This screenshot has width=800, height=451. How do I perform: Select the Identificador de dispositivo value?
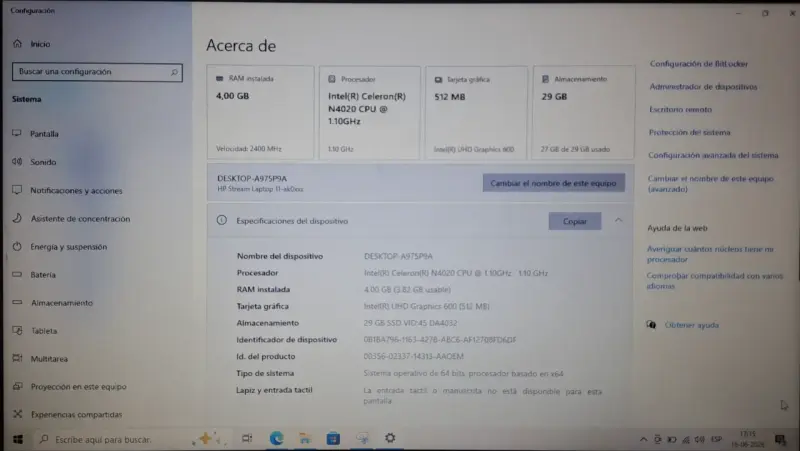tap(439, 340)
